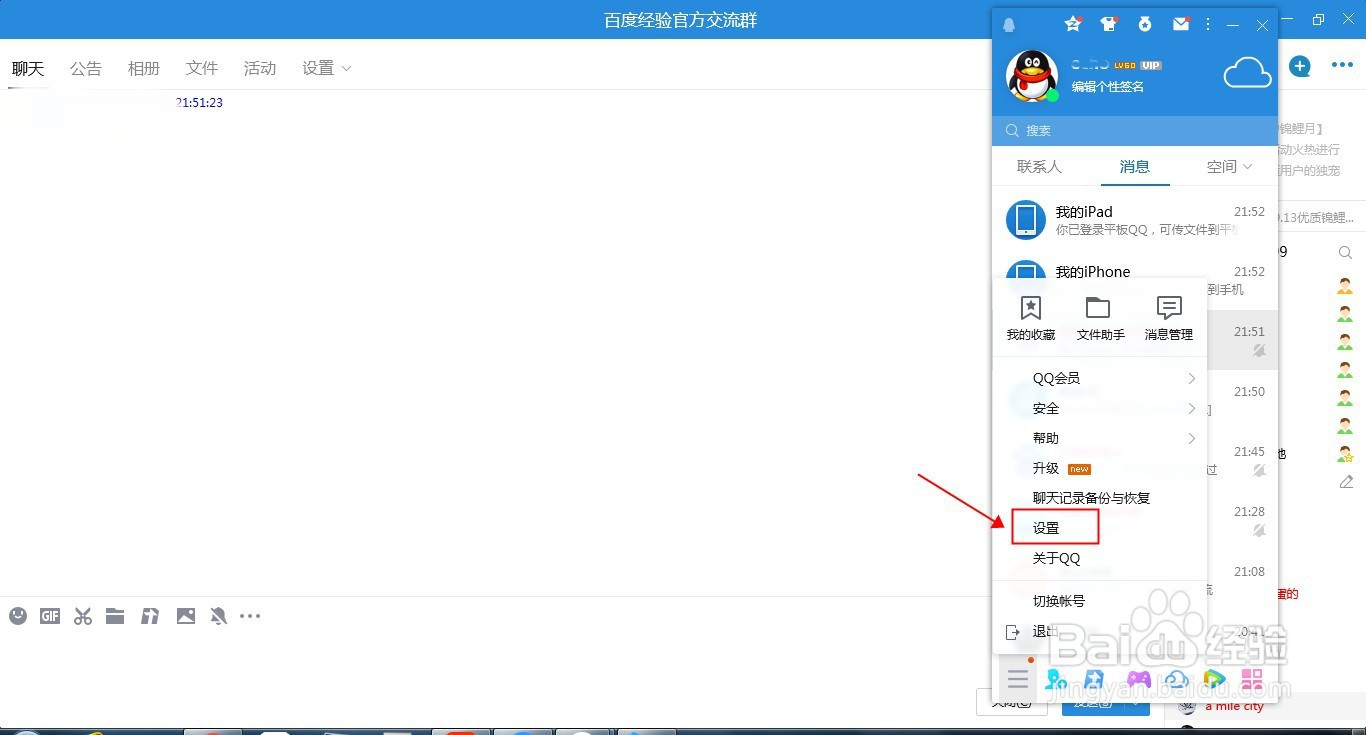The width and height of the screenshot is (1366, 735).
Task: Click the QQ panel search box
Action: (x=1135, y=130)
